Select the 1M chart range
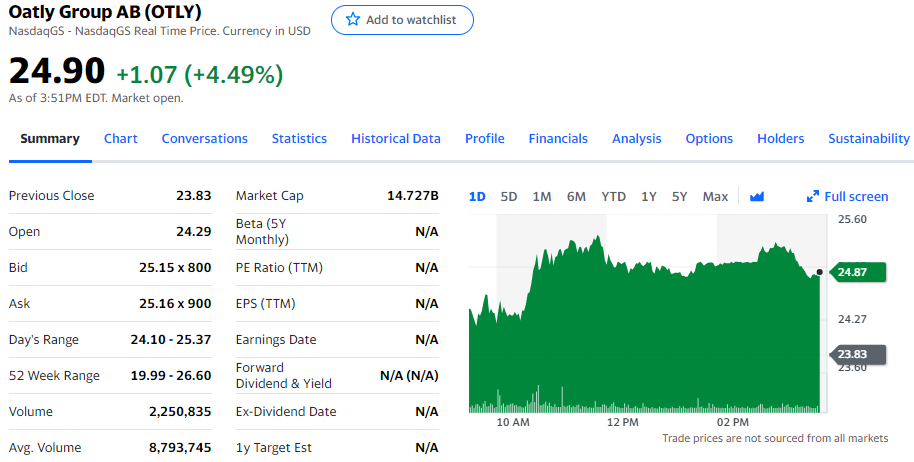The width and height of the screenshot is (914, 462). (x=542, y=196)
